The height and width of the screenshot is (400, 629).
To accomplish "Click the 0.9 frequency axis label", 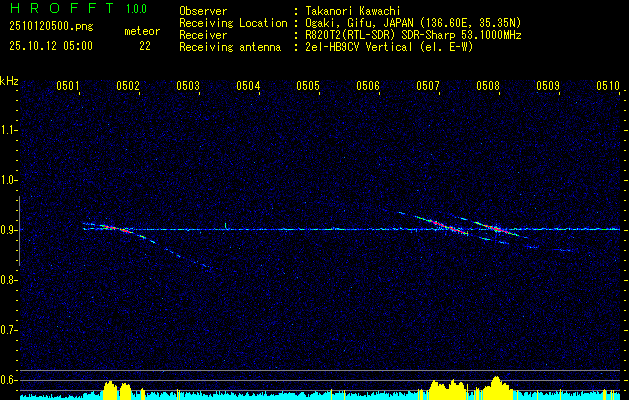I will pyautogui.click(x=7, y=230).
